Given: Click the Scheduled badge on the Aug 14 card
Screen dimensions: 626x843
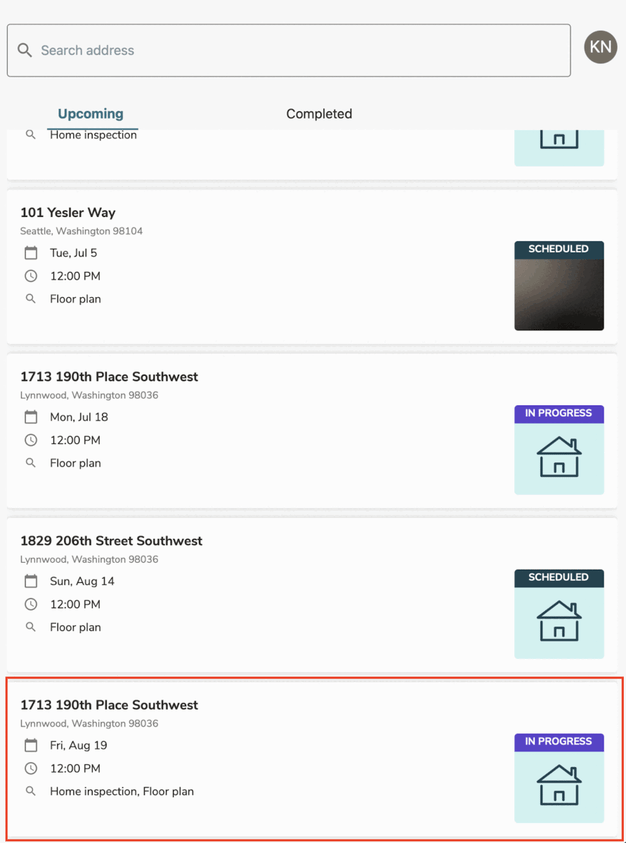Looking at the screenshot, I should tap(559, 577).
